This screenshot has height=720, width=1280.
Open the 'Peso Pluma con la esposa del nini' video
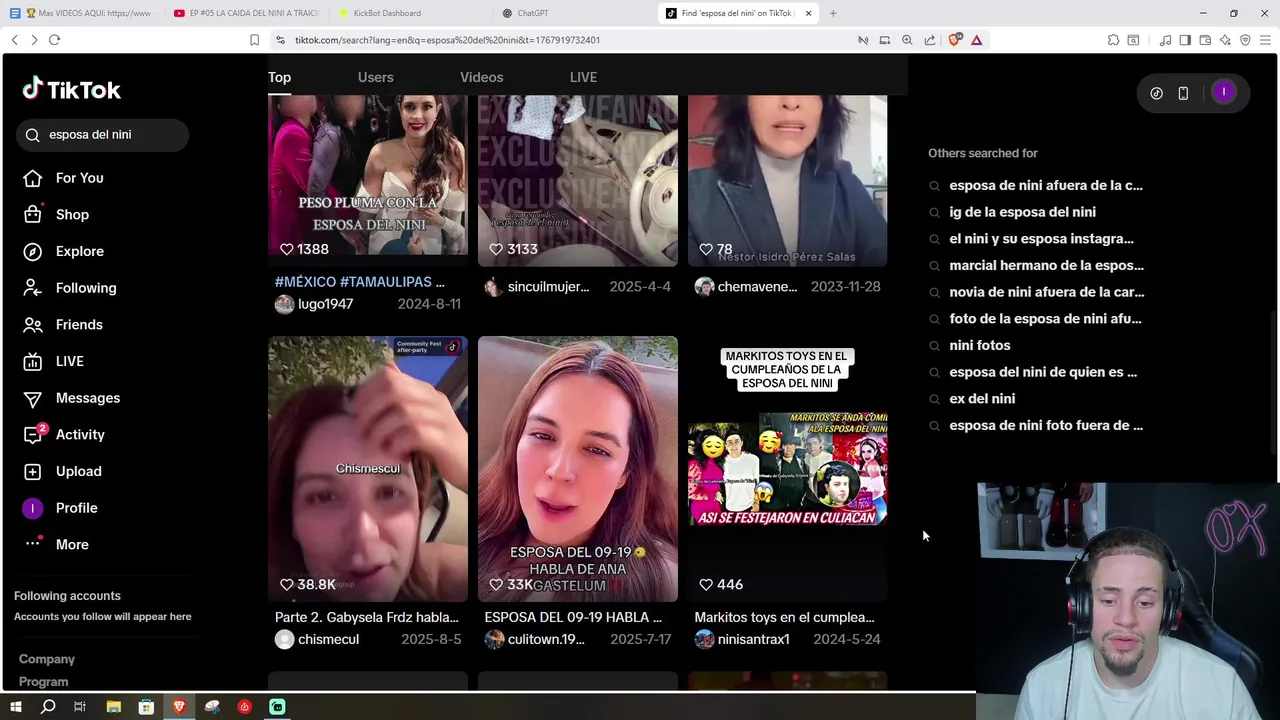367,180
